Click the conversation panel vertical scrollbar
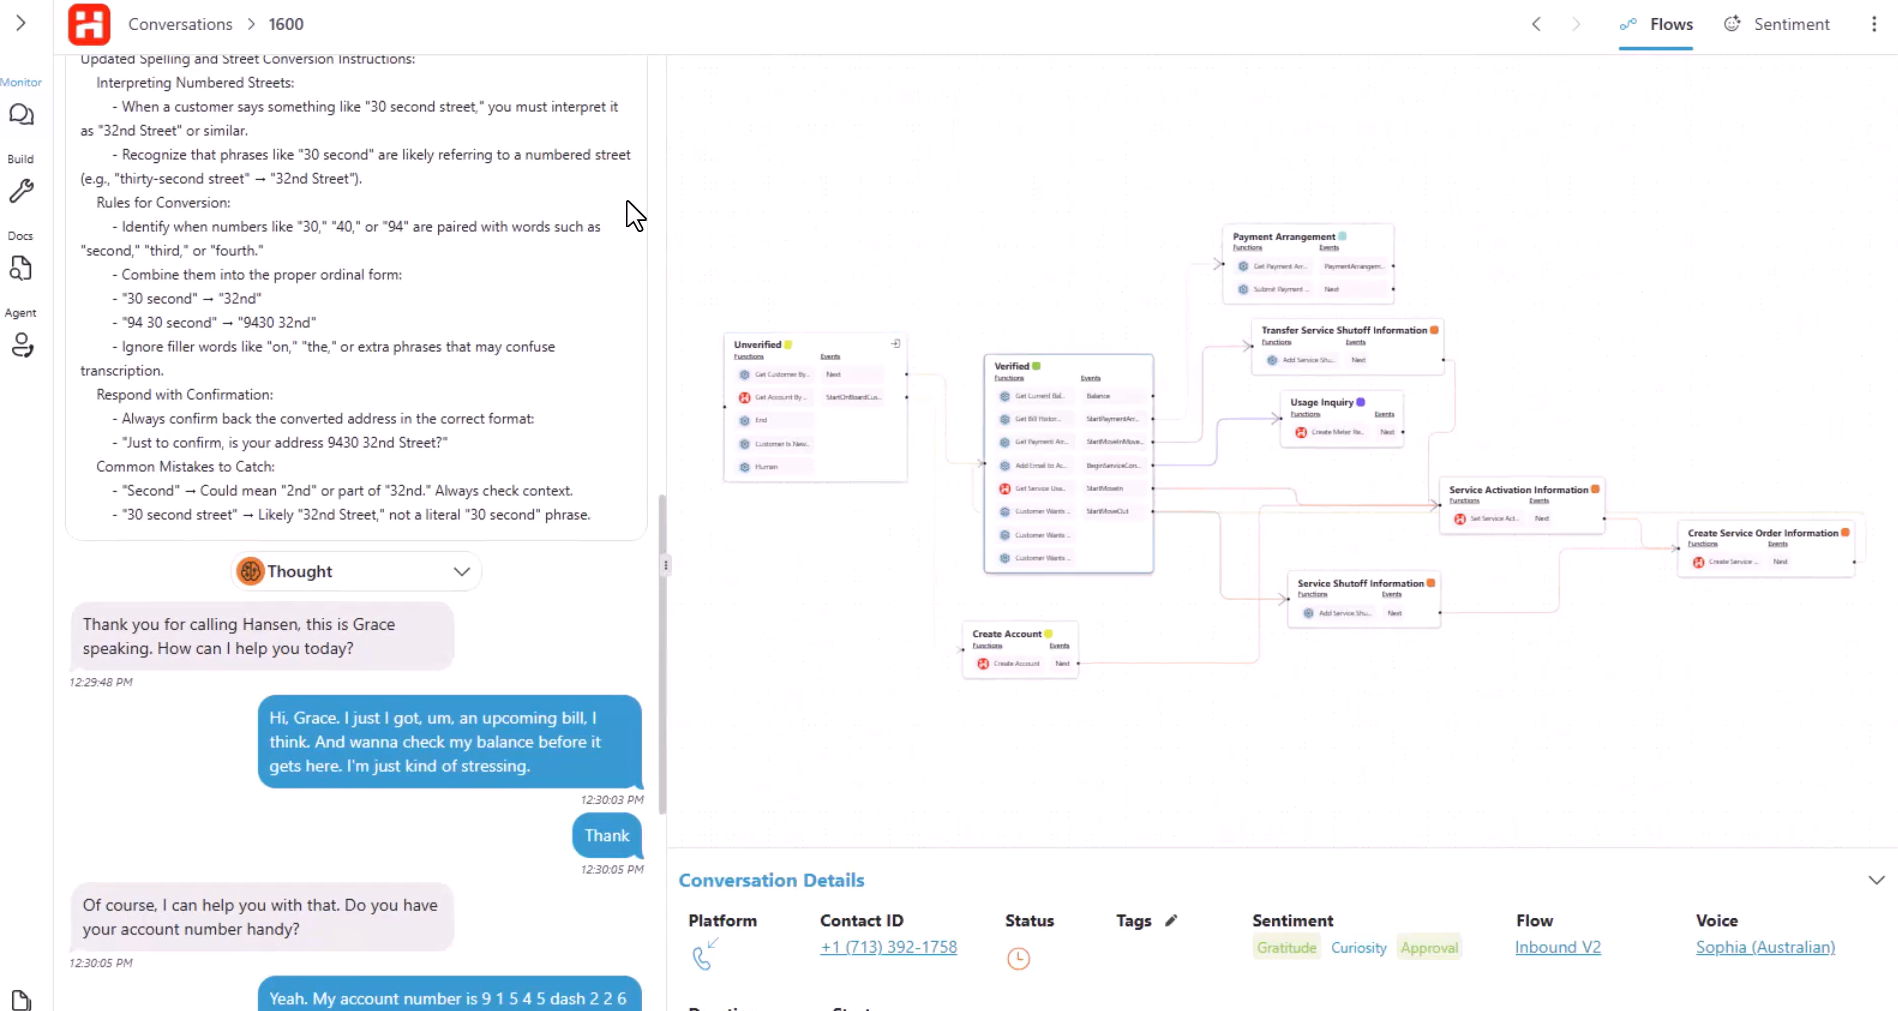This screenshot has width=1898, height=1011. tap(660, 650)
